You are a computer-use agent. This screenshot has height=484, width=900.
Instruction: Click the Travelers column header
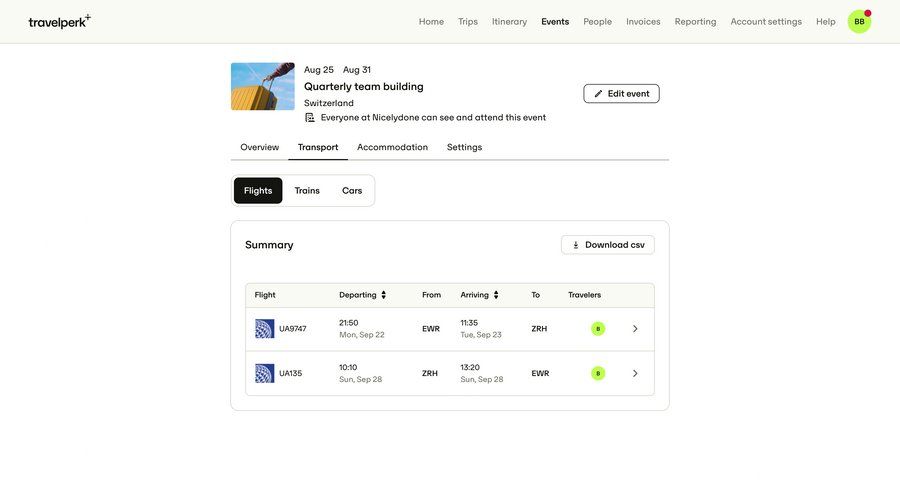coord(584,295)
